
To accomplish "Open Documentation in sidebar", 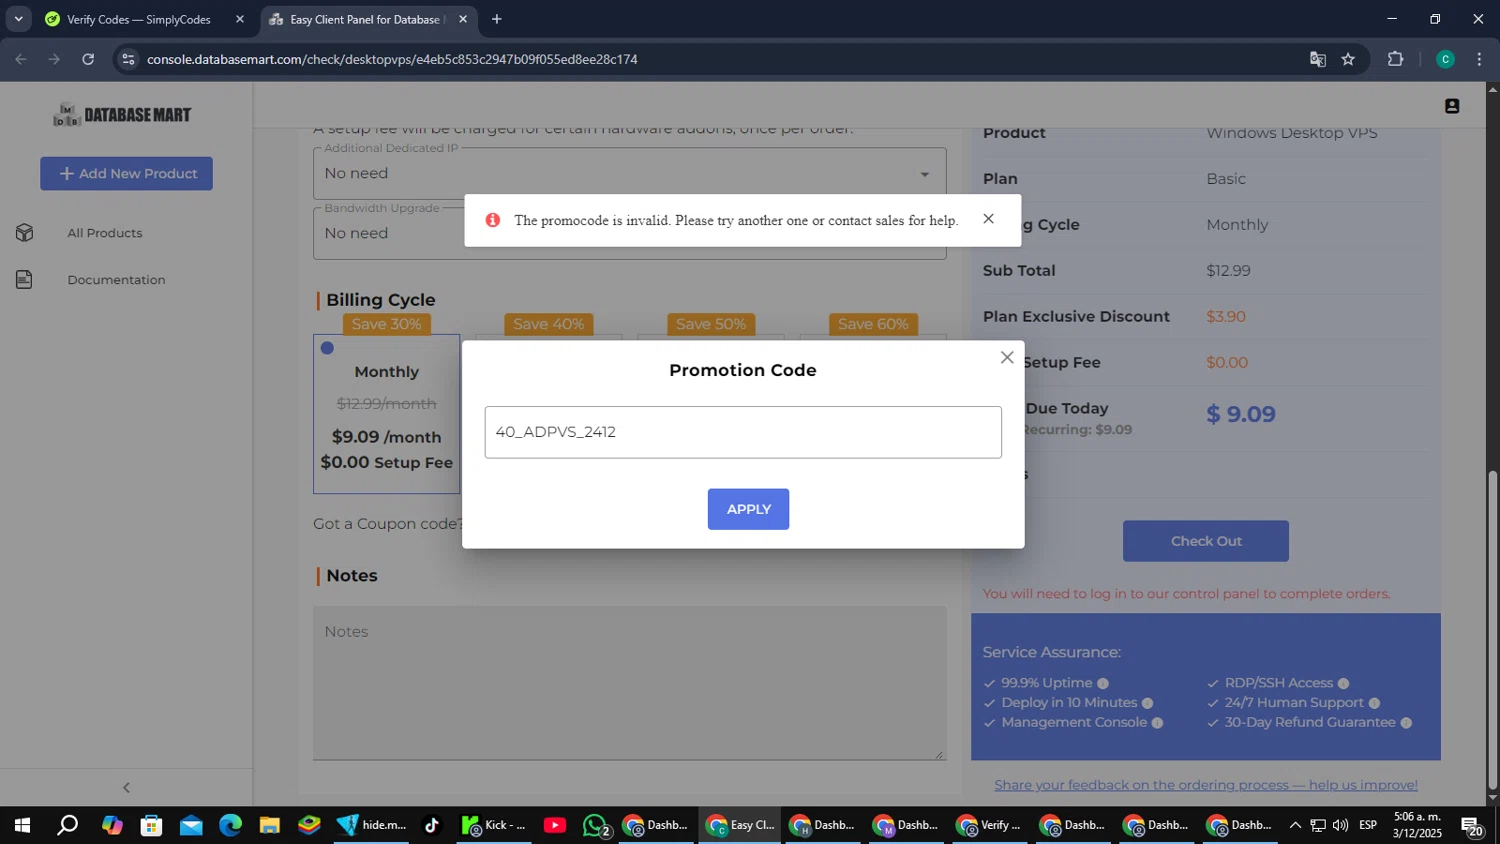I will click(116, 280).
